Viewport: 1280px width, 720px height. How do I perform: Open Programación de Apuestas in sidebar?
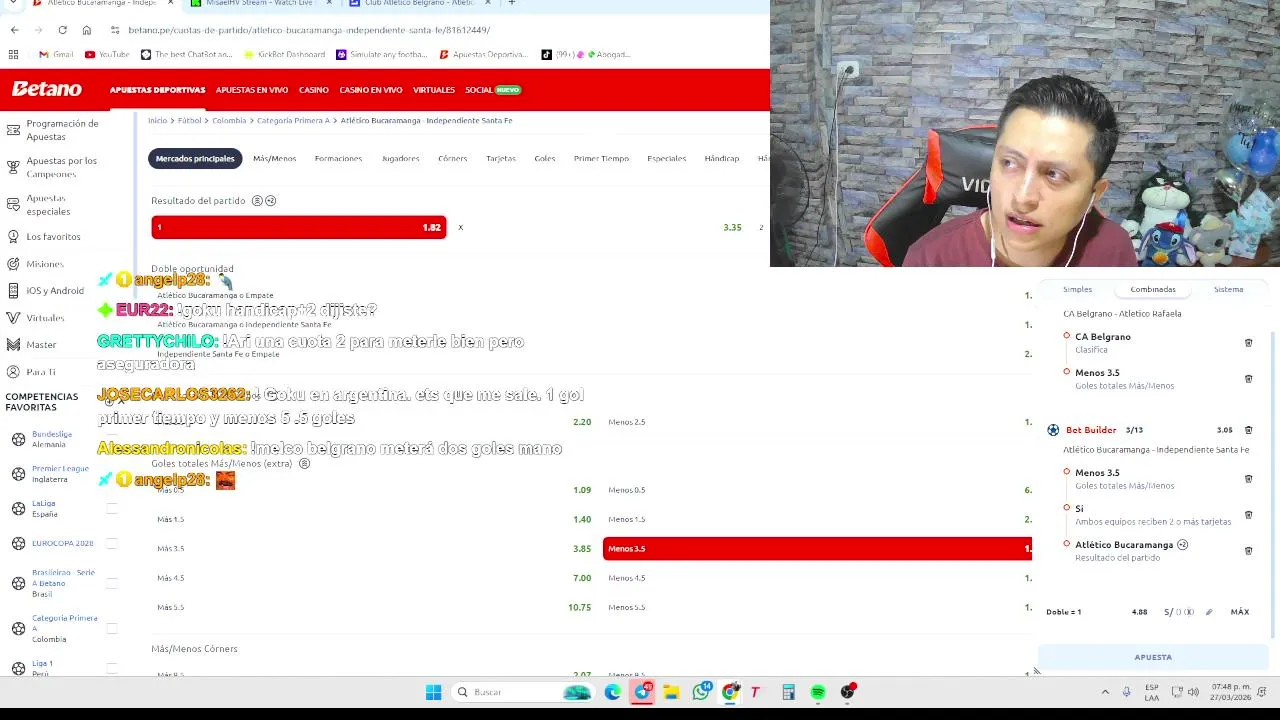62,130
